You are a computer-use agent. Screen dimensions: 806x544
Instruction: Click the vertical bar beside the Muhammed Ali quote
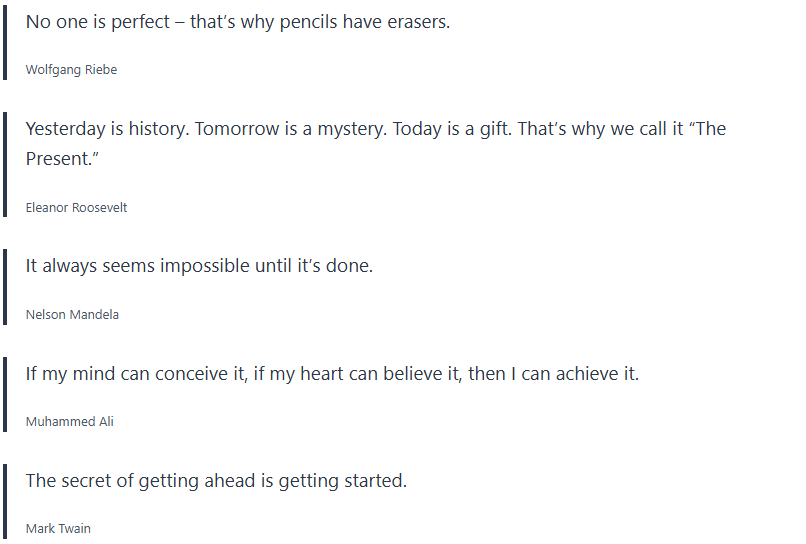tap(5, 394)
